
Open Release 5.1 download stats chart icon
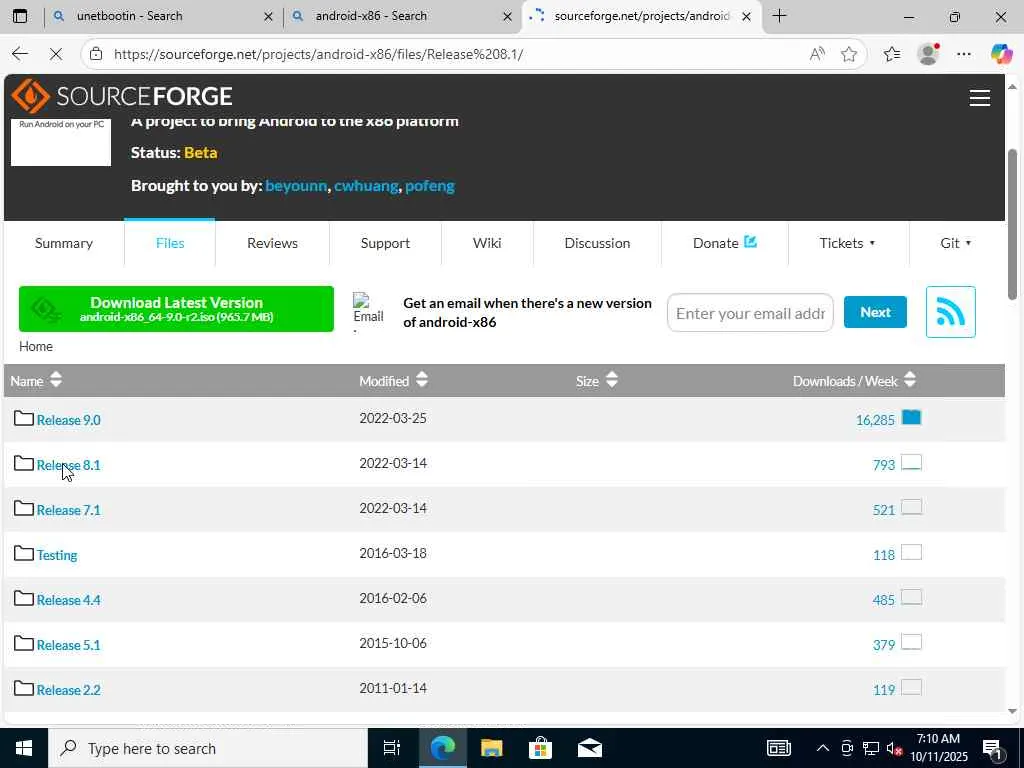pos(911,643)
